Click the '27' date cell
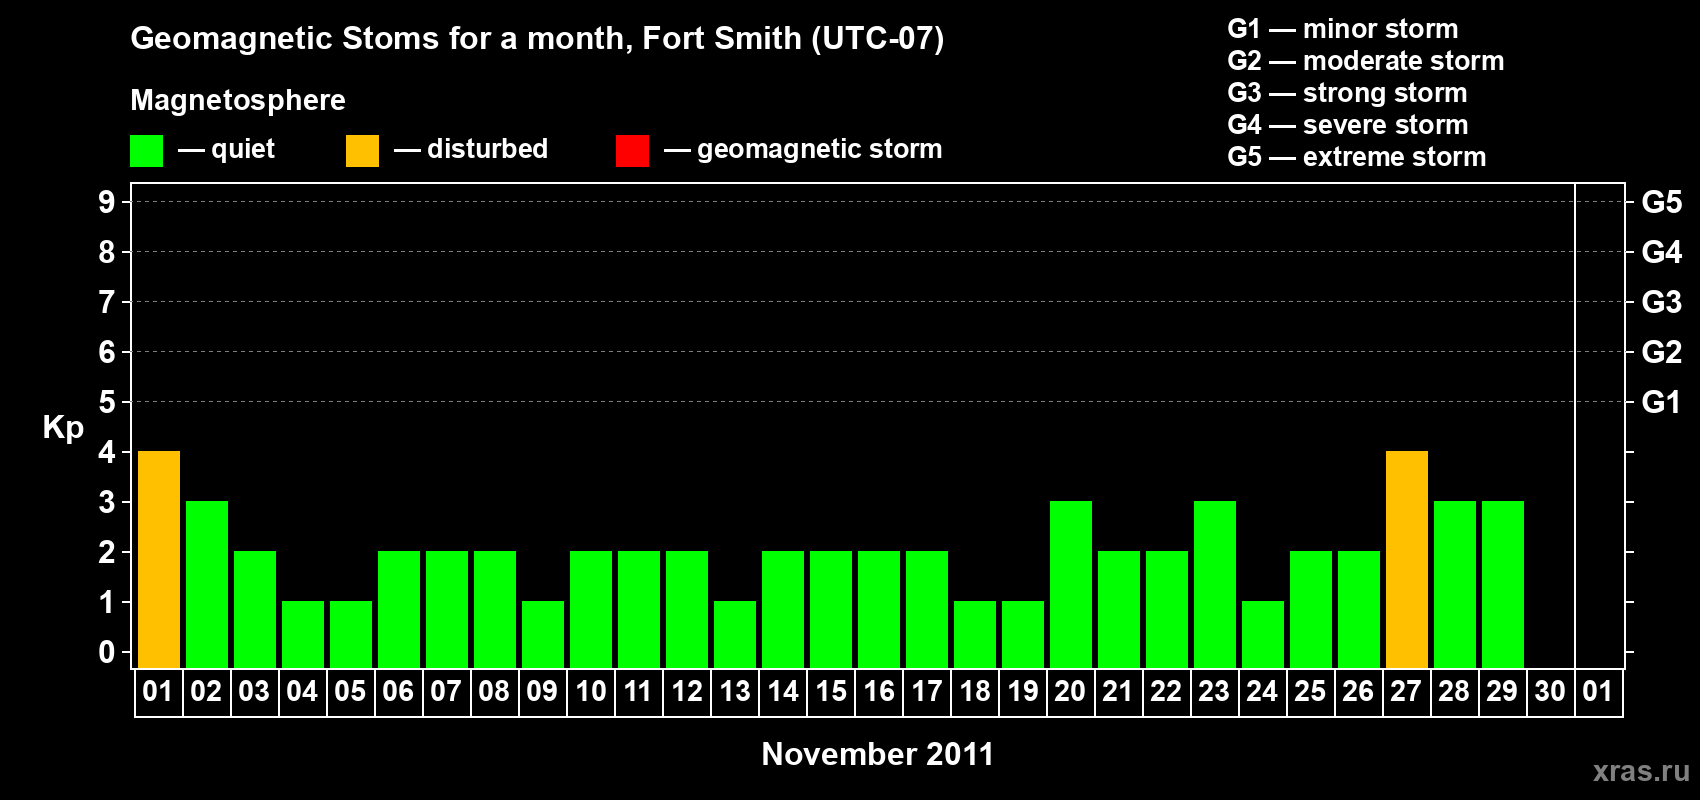 (1407, 692)
